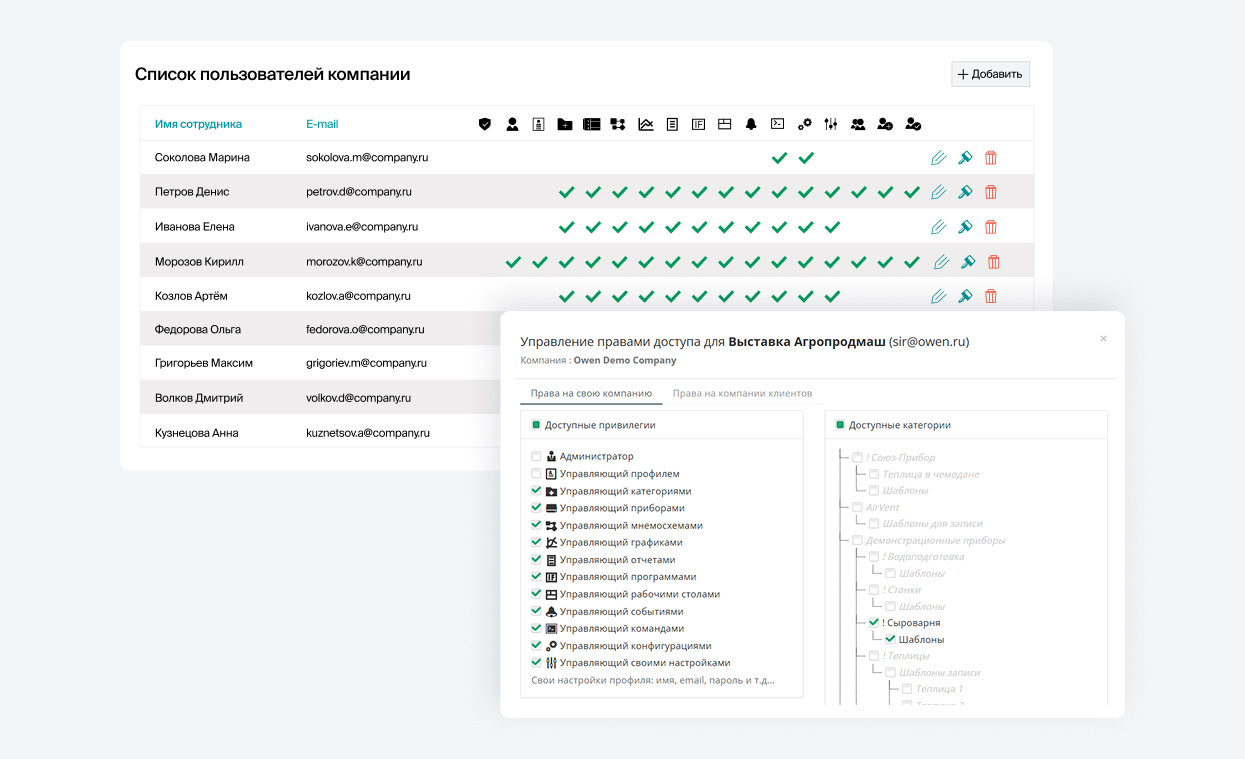Image resolution: width=1245 pixels, height=759 pixels.
Task: Click the edit pencil icon for Соколова Марина
Action: pyautogui.click(x=938, y=158)
